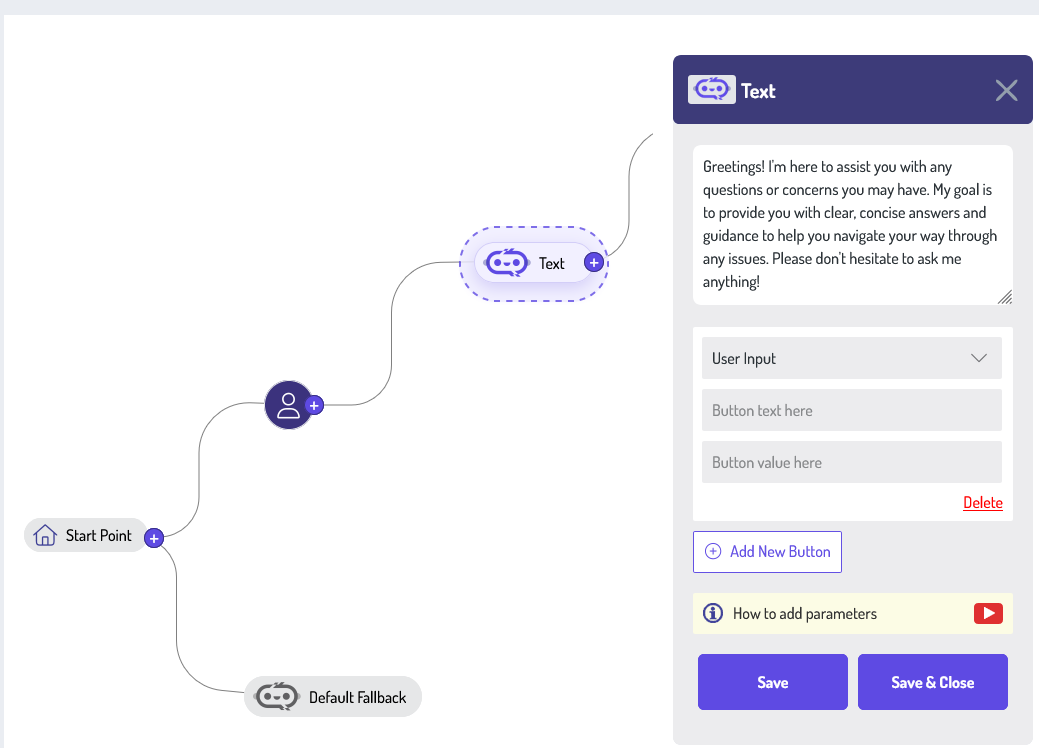Click the plus icon on the Text node

pos(593,263)
